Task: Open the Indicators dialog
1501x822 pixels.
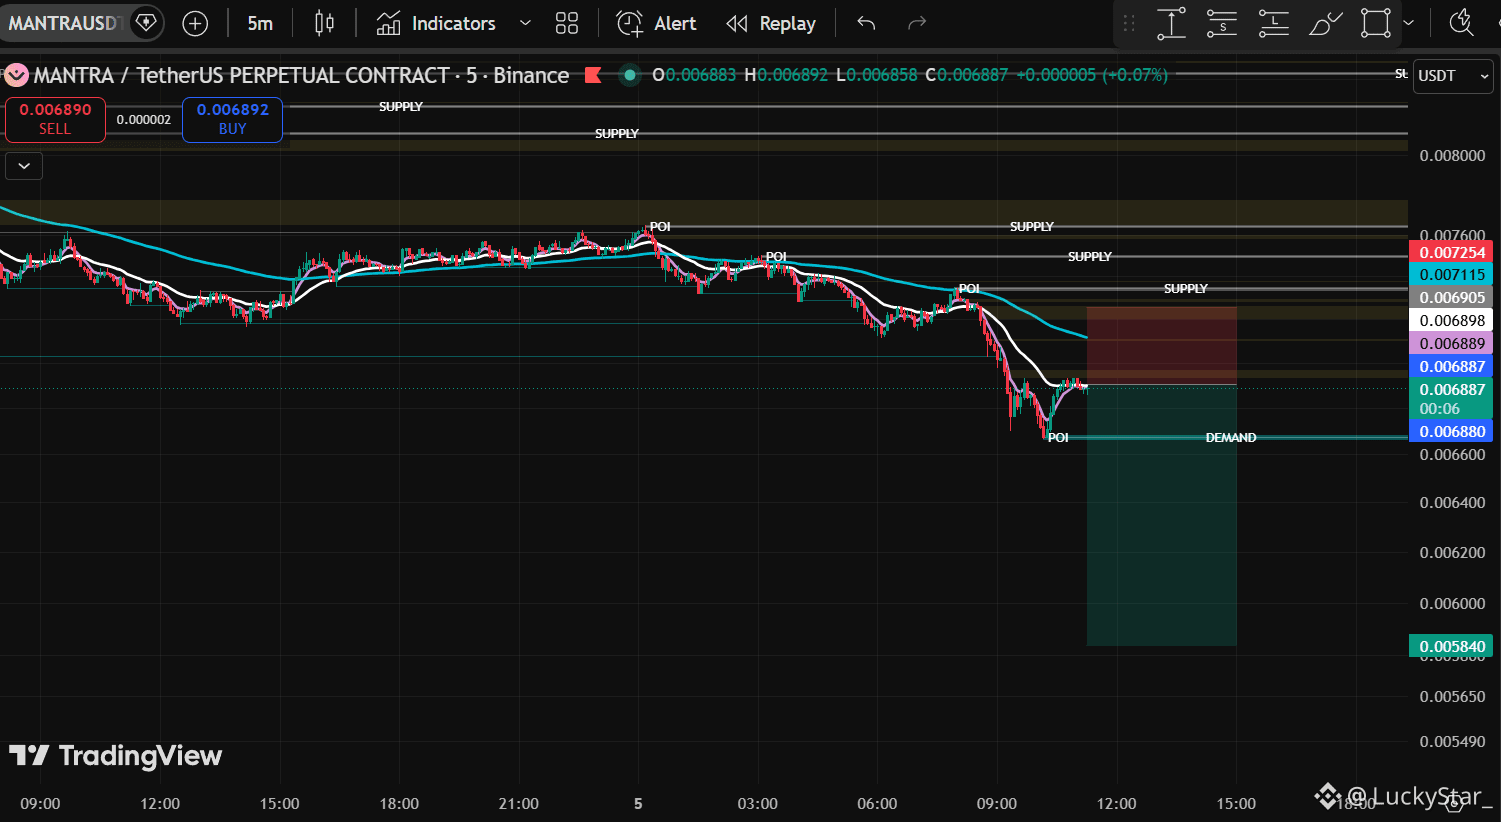Action: (x=436, y=23)
